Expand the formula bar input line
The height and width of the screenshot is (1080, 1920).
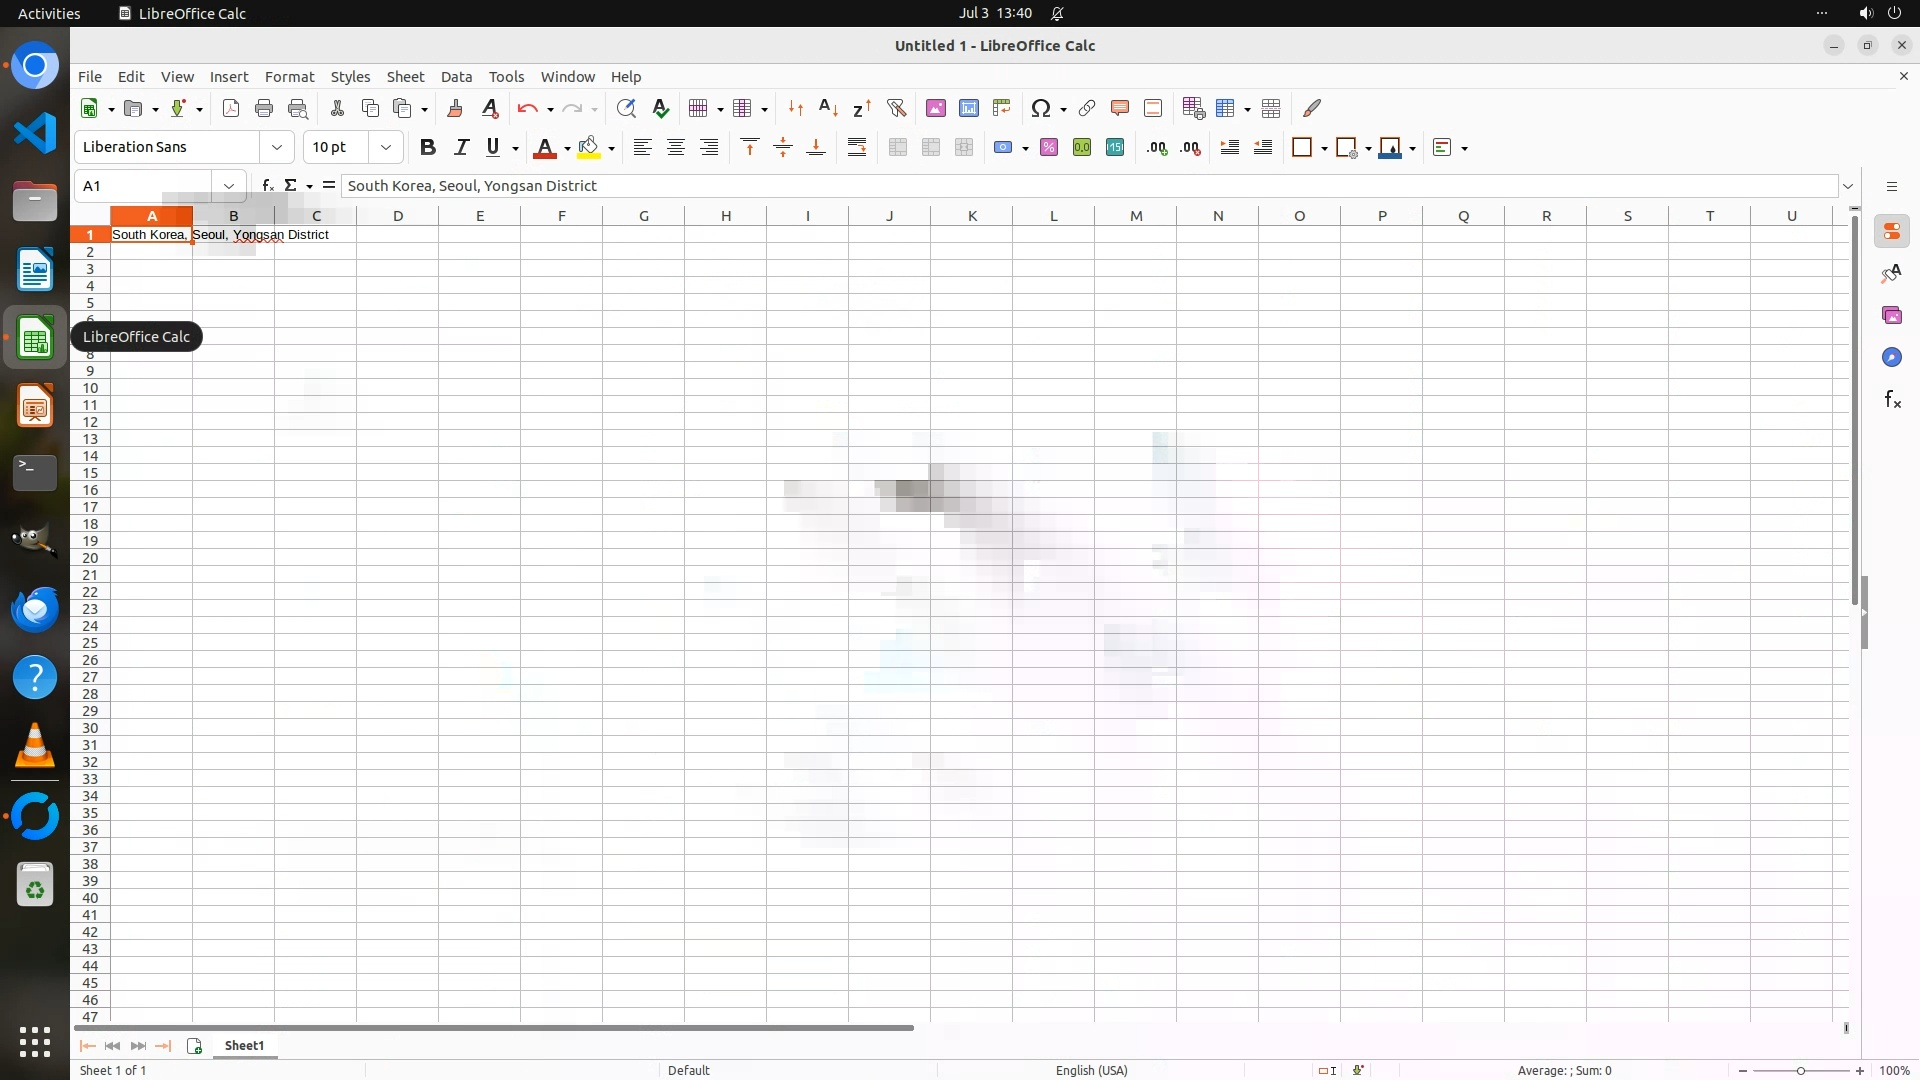[x=1848, y=186]
